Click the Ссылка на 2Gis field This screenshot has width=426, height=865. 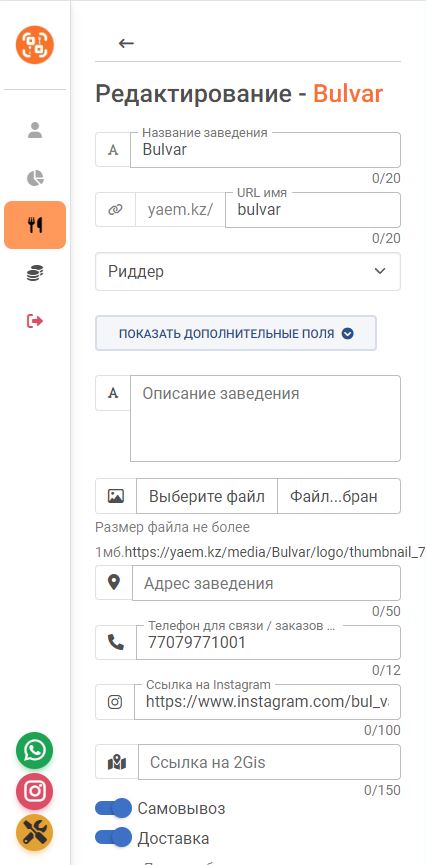click(269, 762)
